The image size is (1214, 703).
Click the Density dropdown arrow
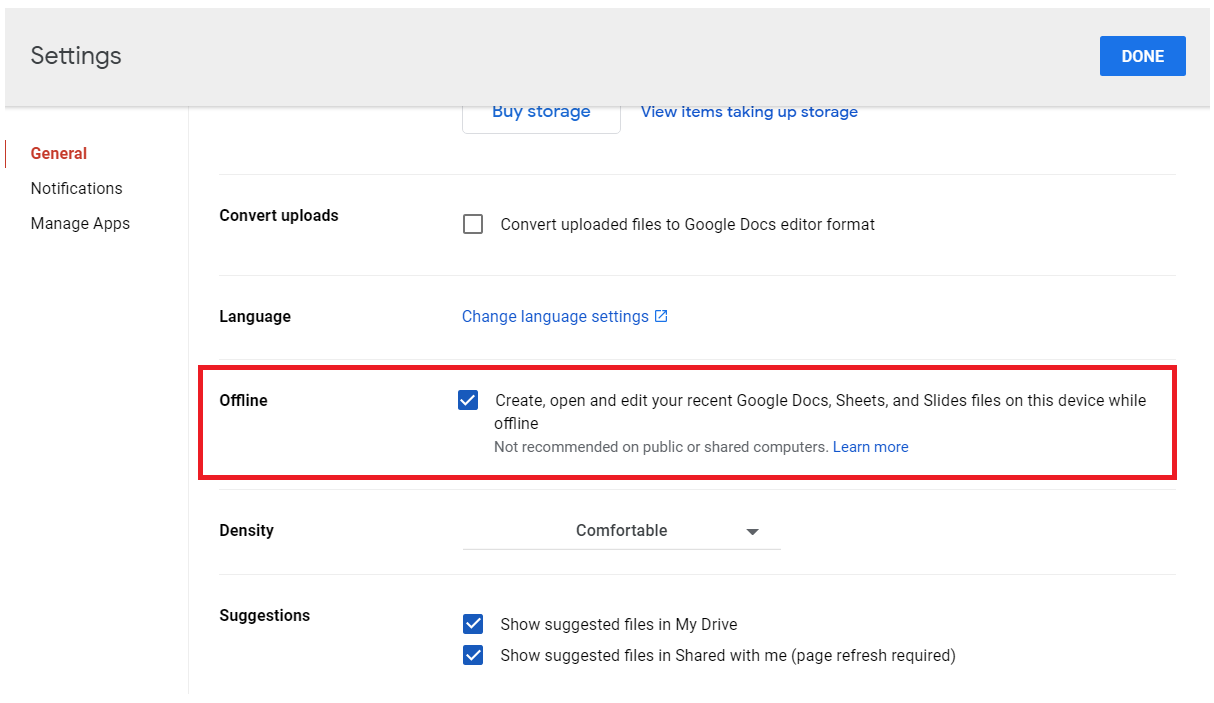point(753,532)
